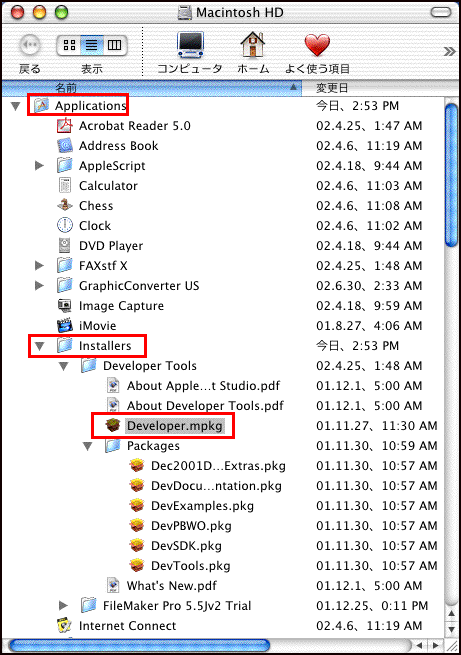Image resolution: width=461 pixels, height=655 pixels.
Task: Go to Home via the house icon
Action: coord(253,45)
